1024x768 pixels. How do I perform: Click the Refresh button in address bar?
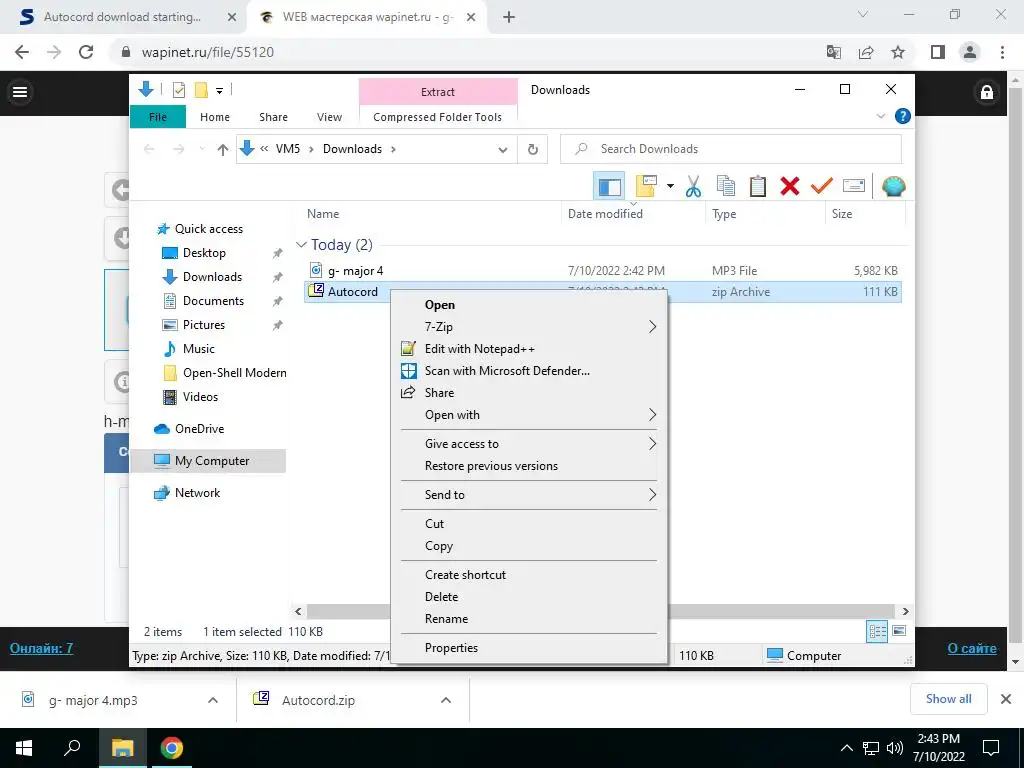tap(533, 150)
